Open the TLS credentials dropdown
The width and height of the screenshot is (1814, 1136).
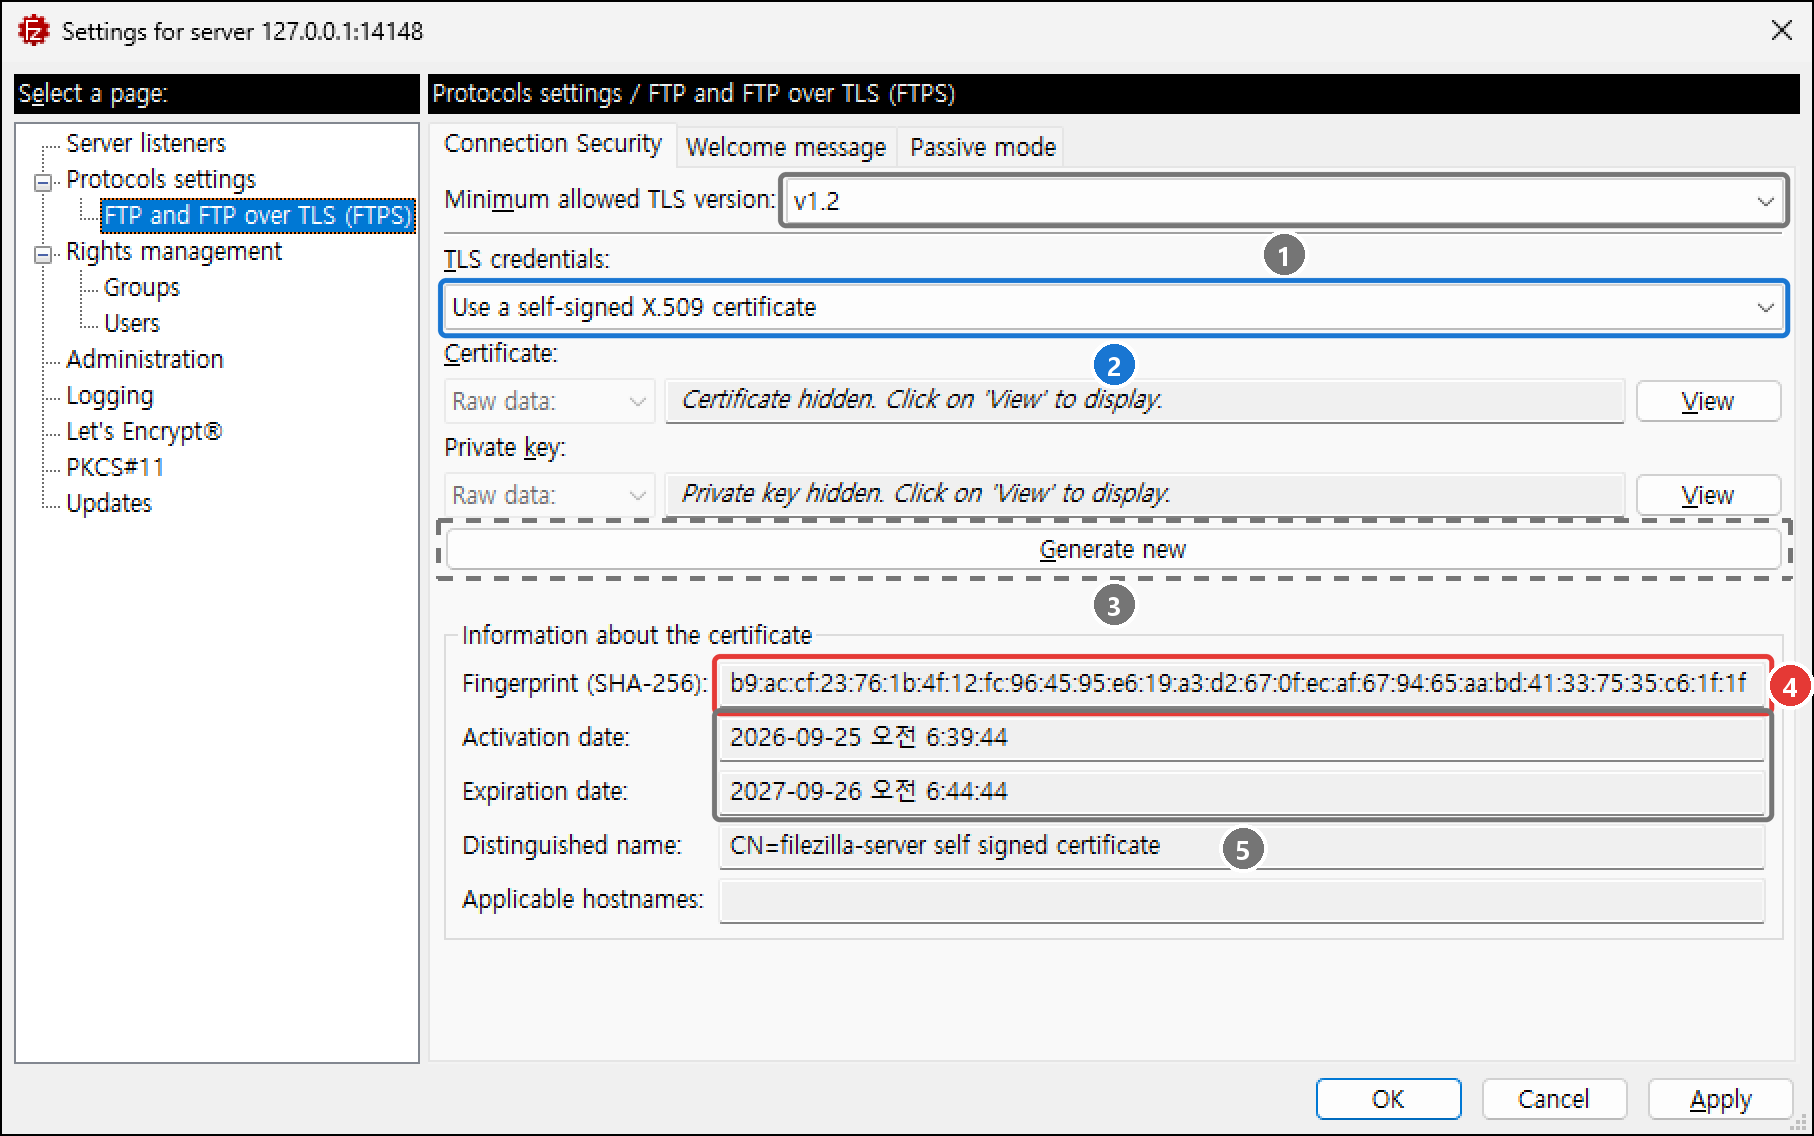pos(1114,307)
